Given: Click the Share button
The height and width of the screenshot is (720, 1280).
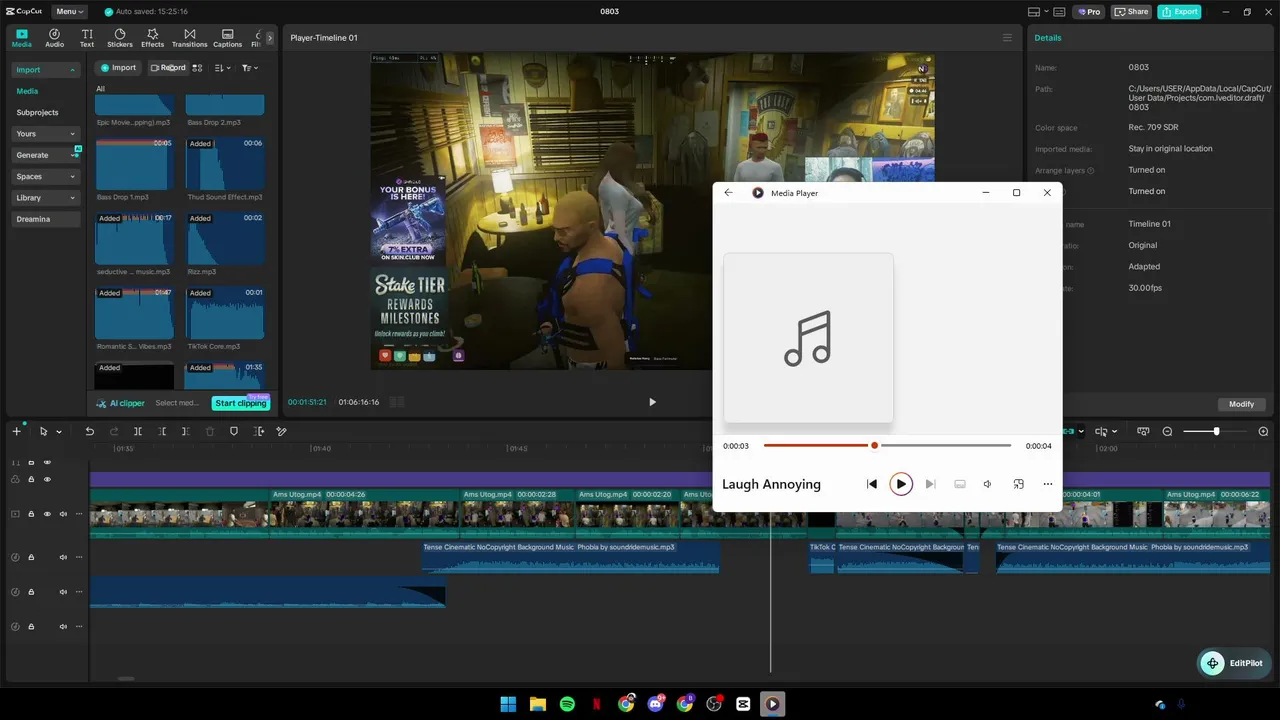Looking at the screenshot, I should pyautogui.click(x=1131, y=12).
